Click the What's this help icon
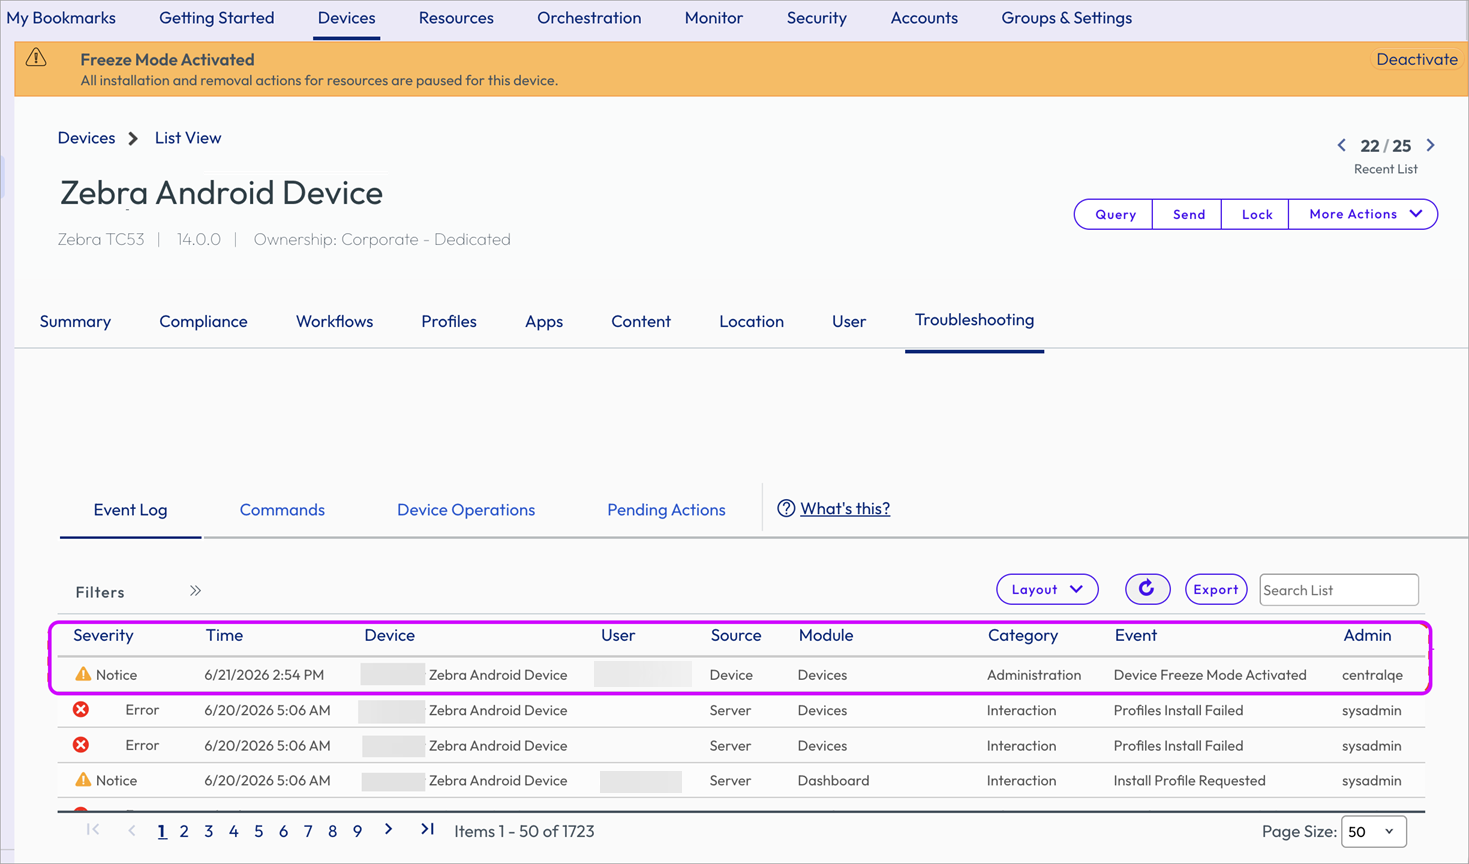Viewport: 1469px width, 864px height. (786, 508)
